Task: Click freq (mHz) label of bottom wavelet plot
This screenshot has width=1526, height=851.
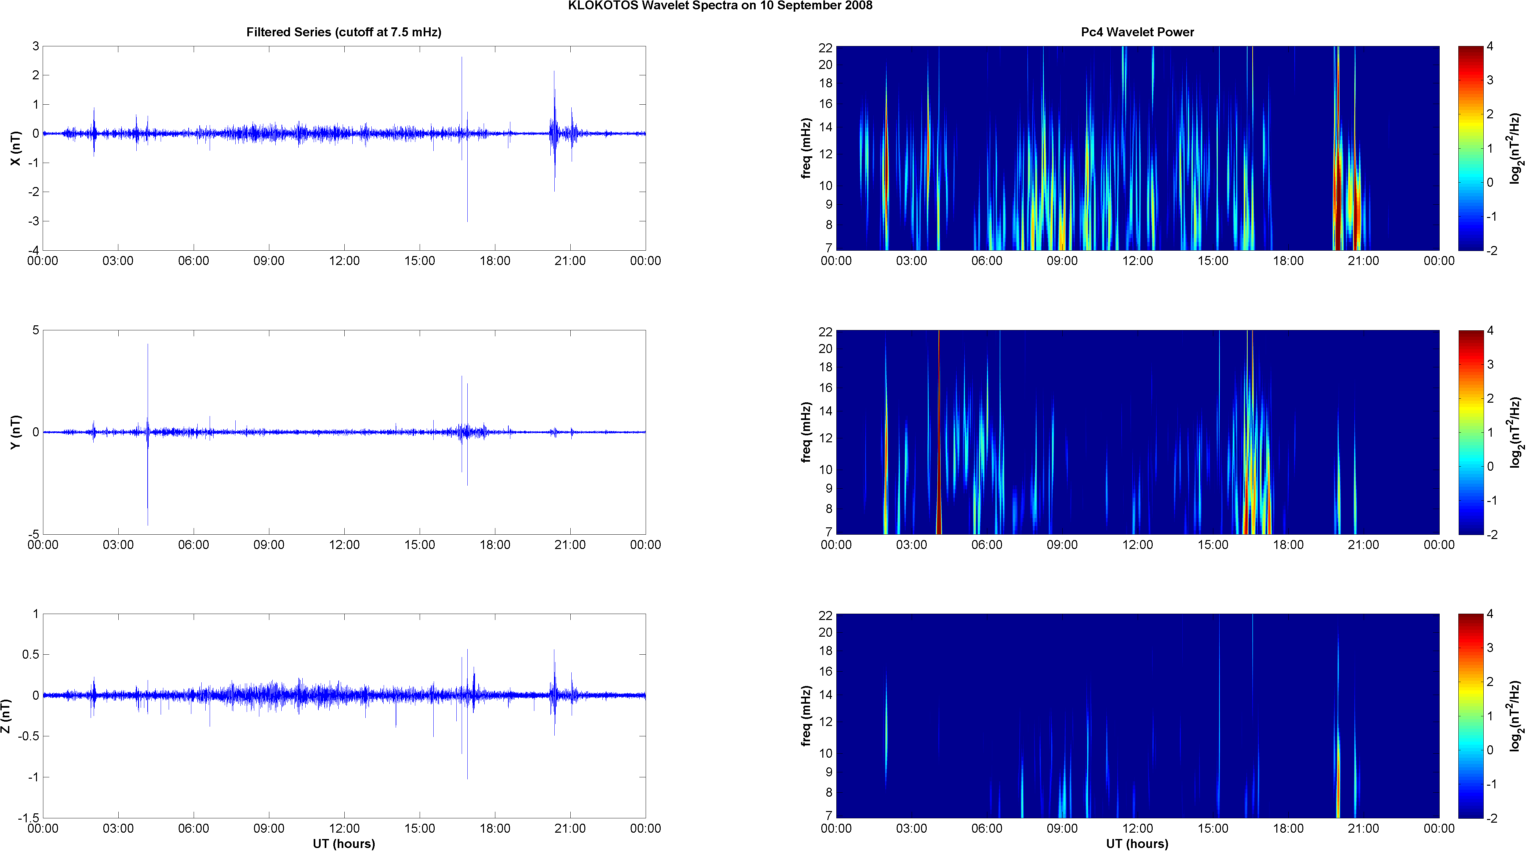Action: pos(806,716)
